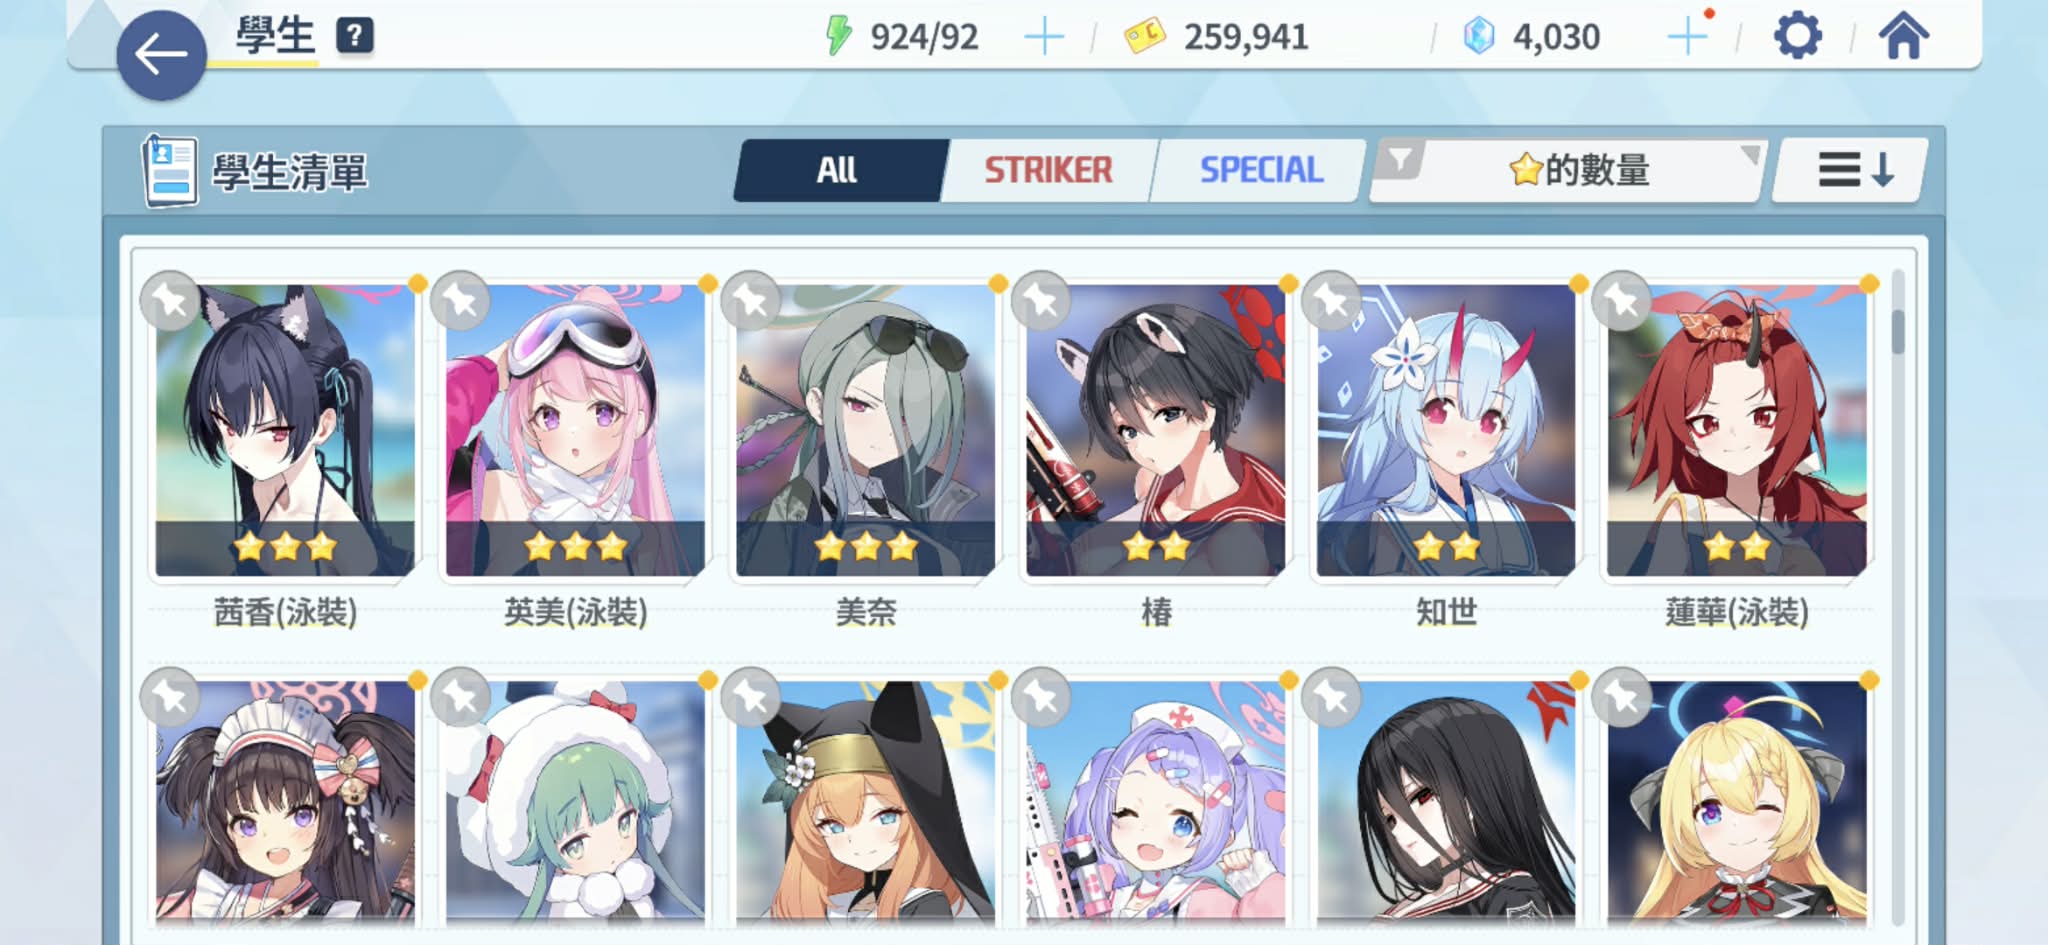Toggle favorite pin on 蓮華(泳裝) card

1621,300
